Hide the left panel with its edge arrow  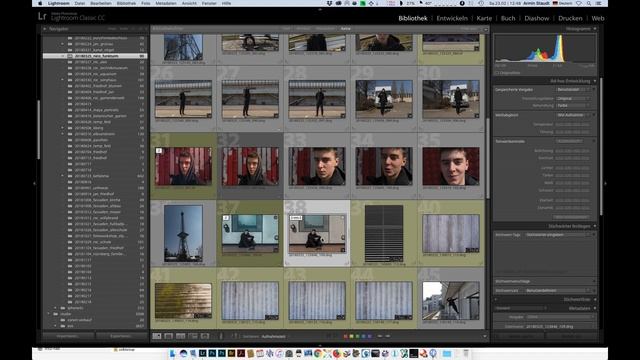[x=34, y=184]
